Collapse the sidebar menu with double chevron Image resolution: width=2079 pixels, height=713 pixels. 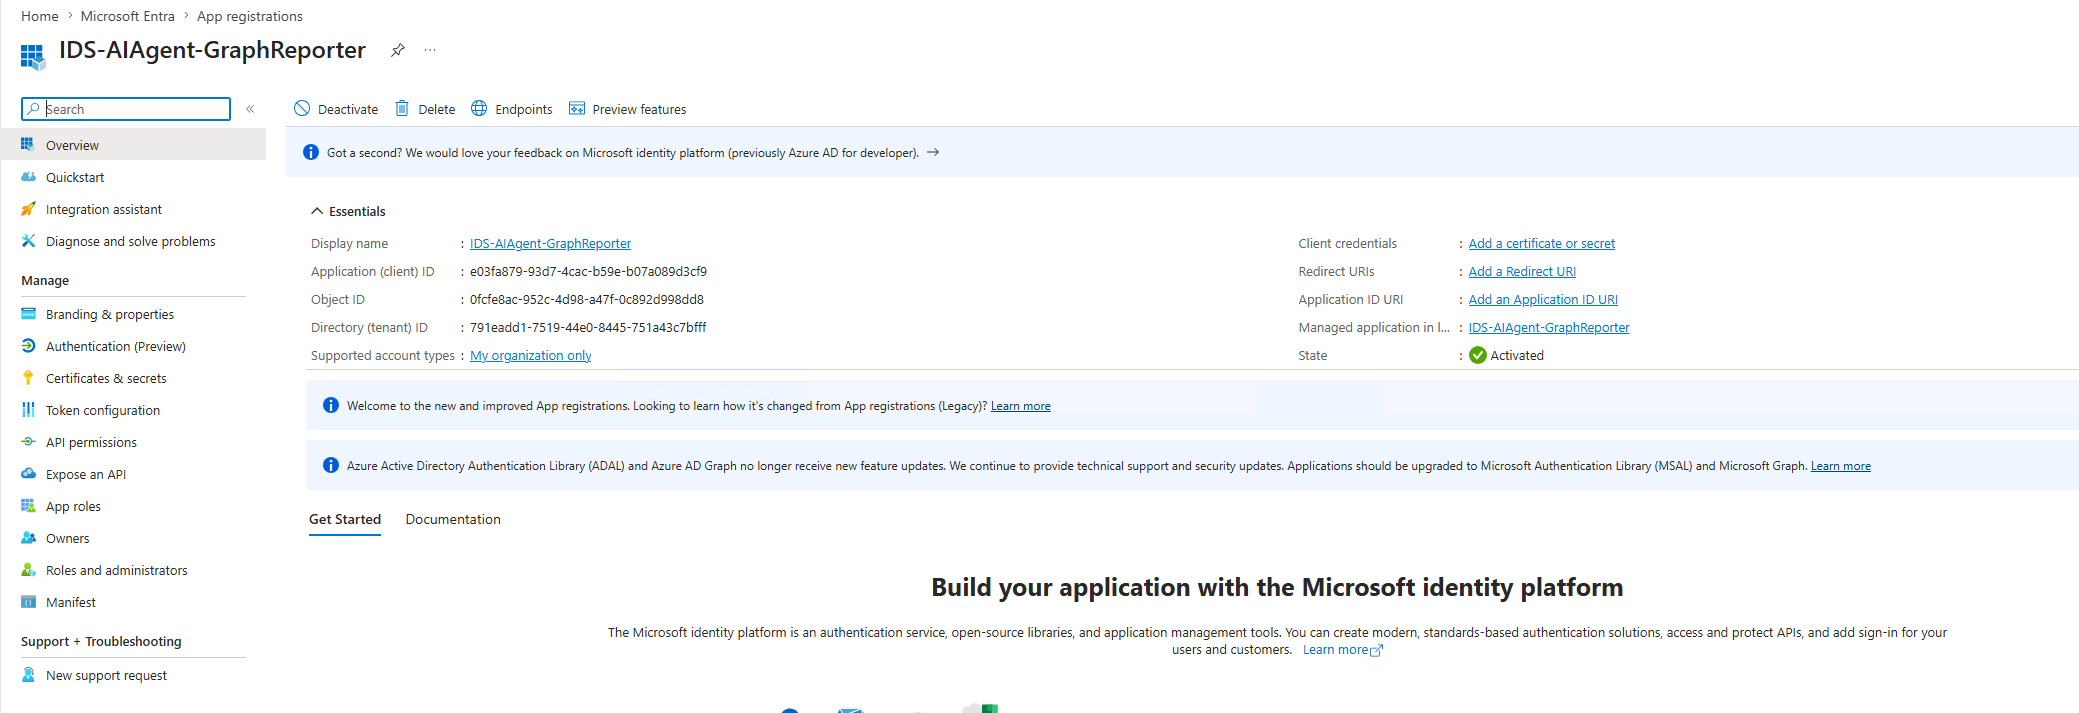click(250, 109)
